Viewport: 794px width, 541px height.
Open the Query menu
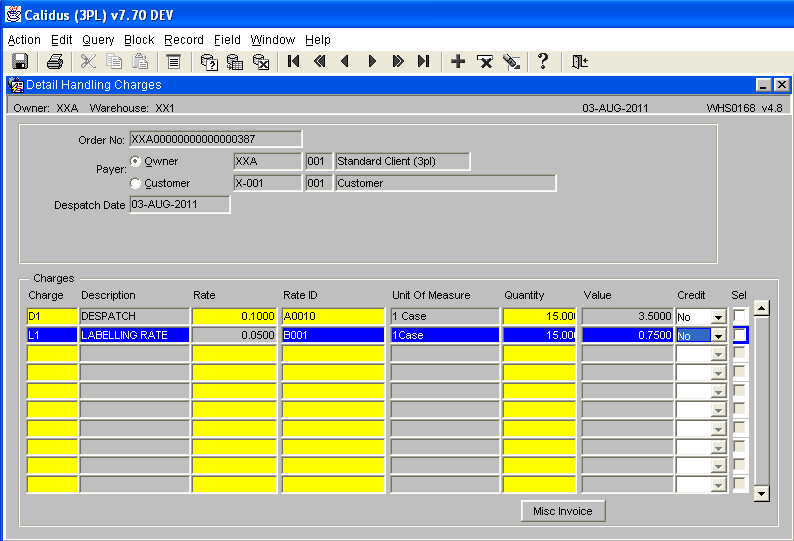98,40
